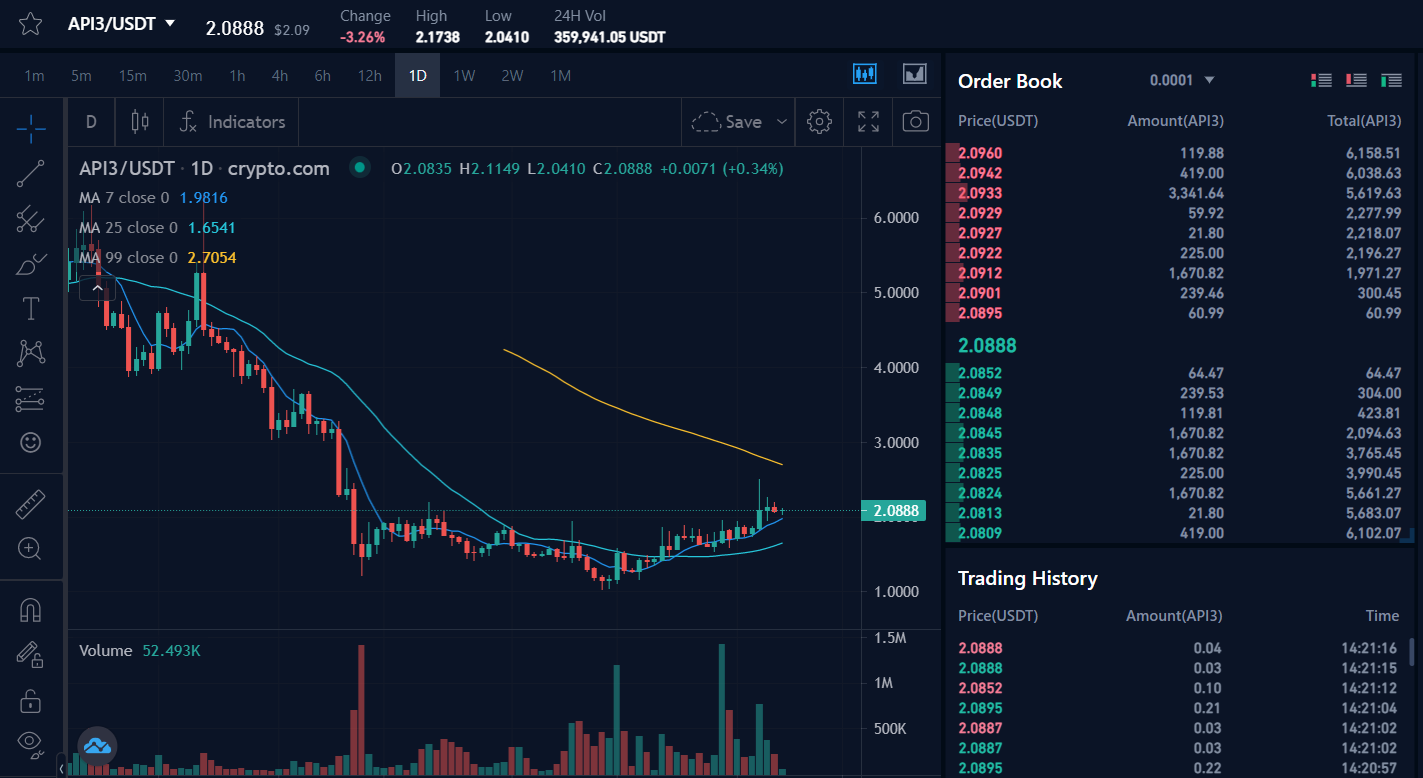Click the mid price 2.0888 in order book
The image size is (1423, 778).
pos(987,345)
